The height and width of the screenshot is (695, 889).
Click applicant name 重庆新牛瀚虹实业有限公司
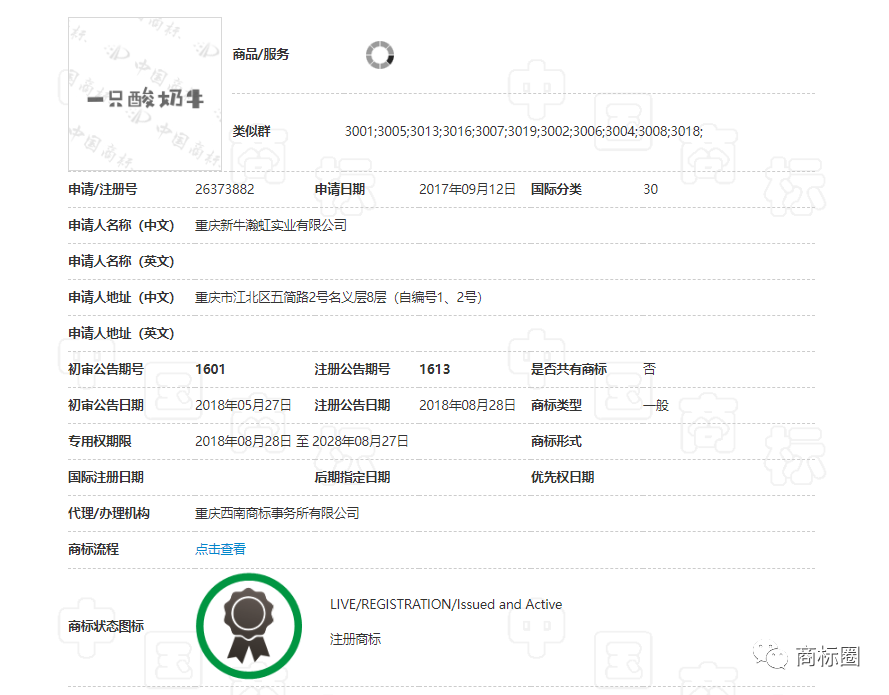[x=271, y=225]
